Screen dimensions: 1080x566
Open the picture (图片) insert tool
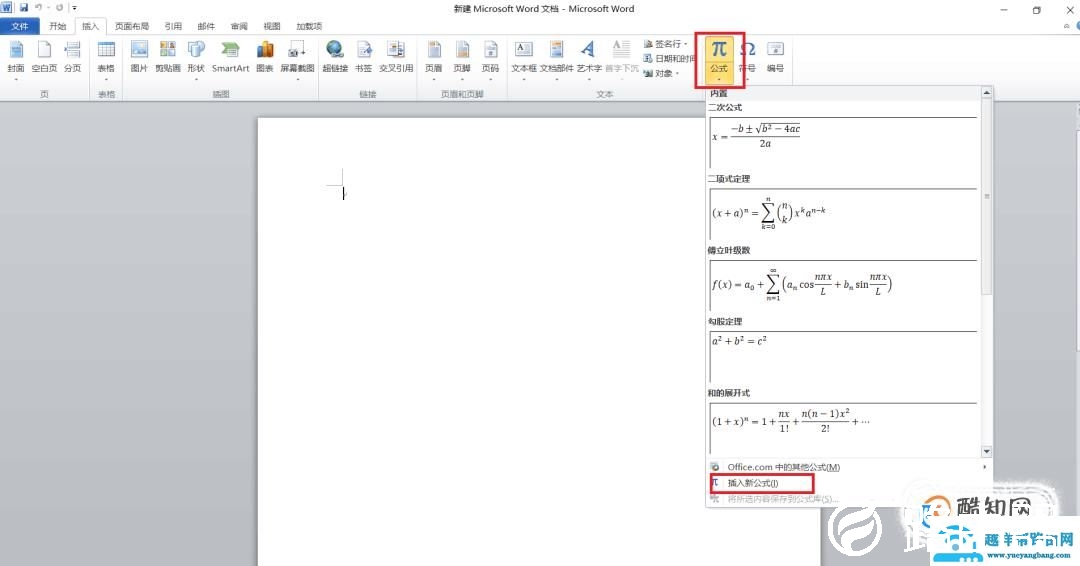coord(139,55)
